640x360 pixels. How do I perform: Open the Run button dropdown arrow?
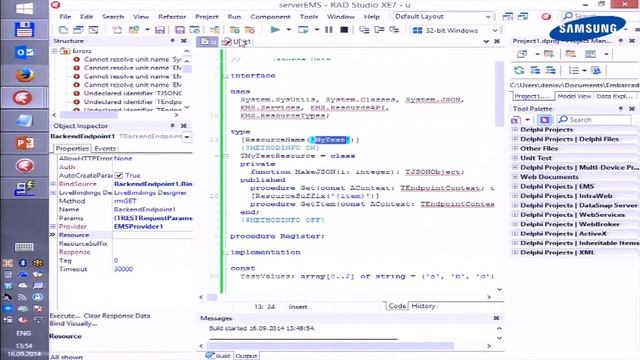coord(289,30)
